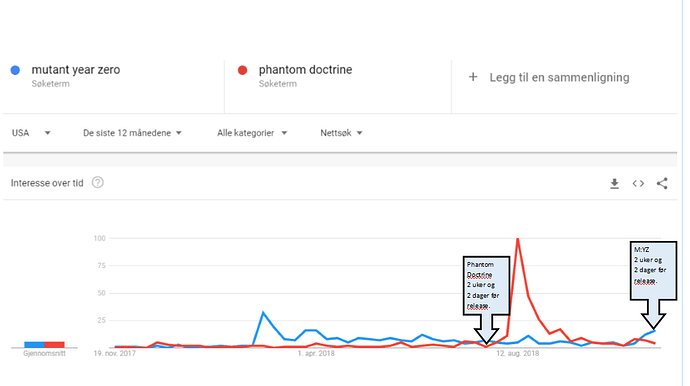Click the blue Gjennomsnitt average bar
The width and height of the screenshot is (690, 386).
(34, 345)
